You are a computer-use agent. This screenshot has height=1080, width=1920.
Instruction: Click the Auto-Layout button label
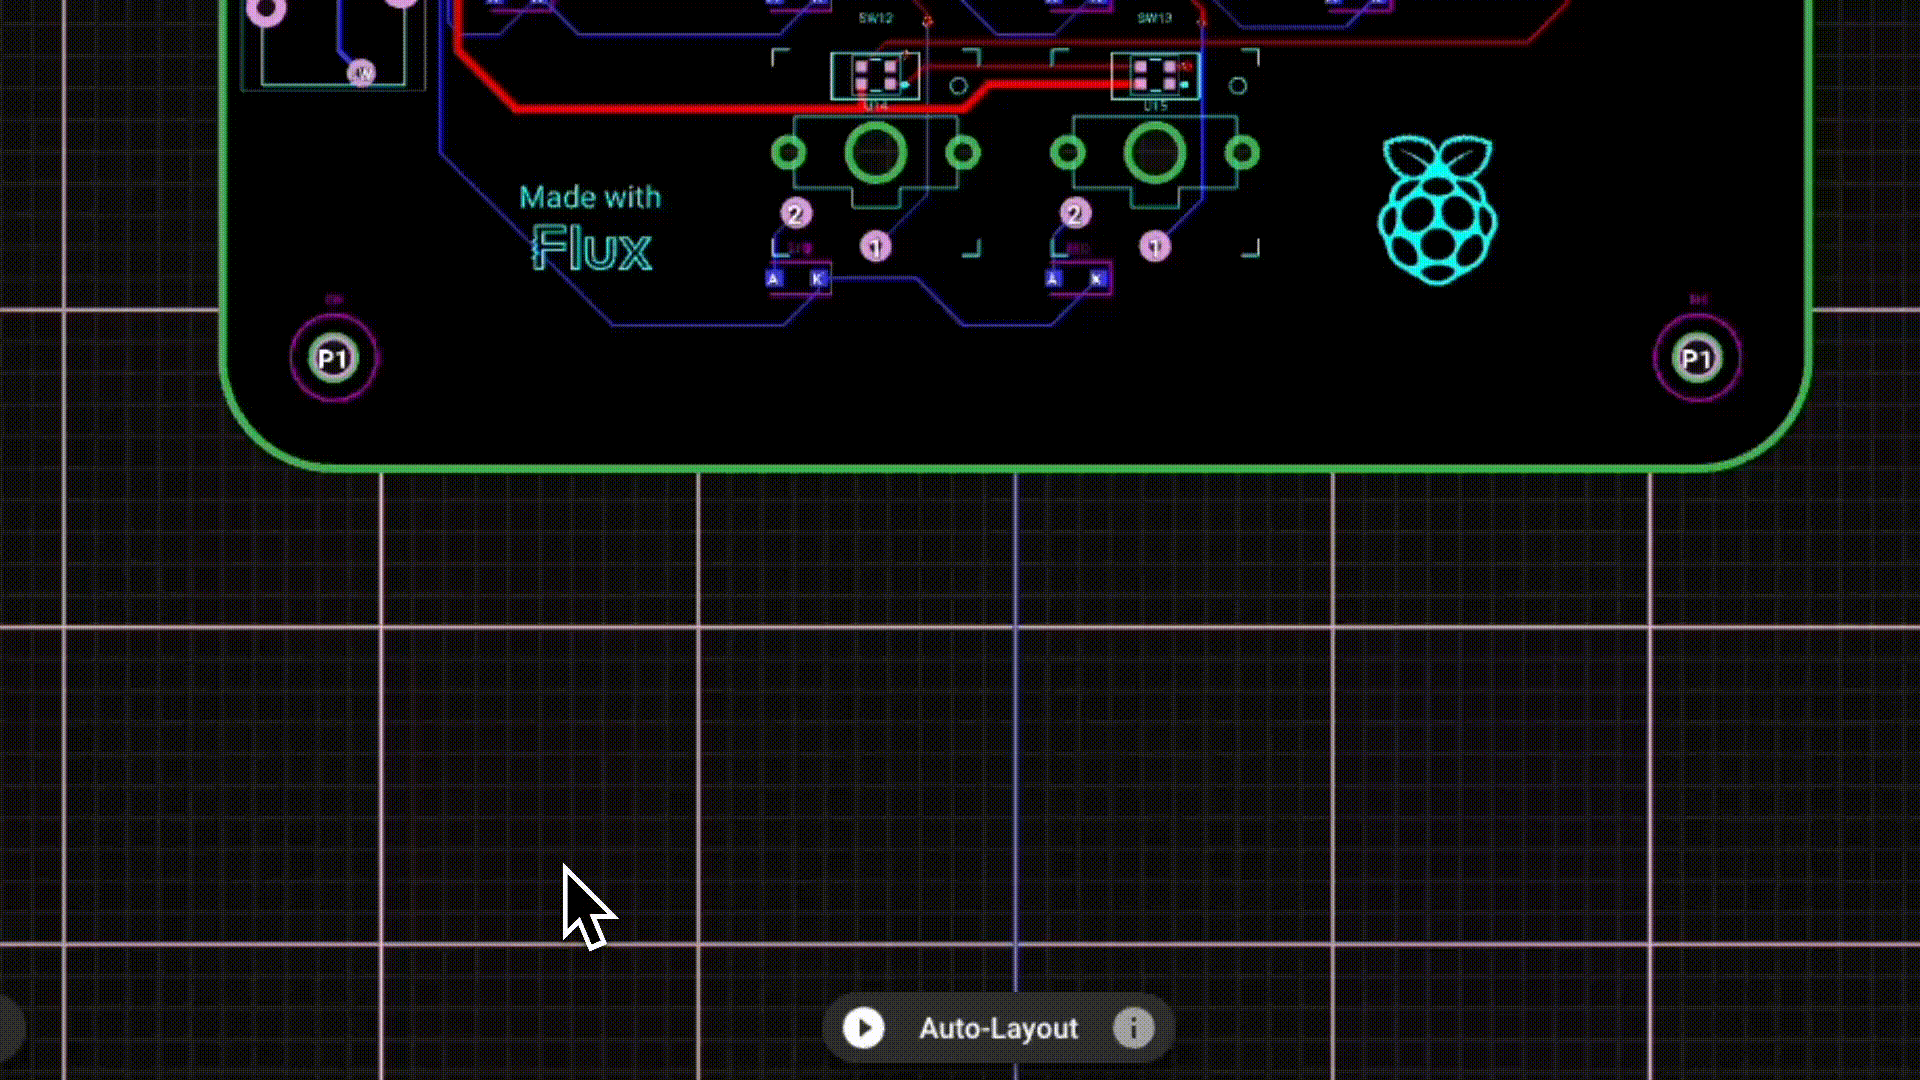click(997, 1028)
